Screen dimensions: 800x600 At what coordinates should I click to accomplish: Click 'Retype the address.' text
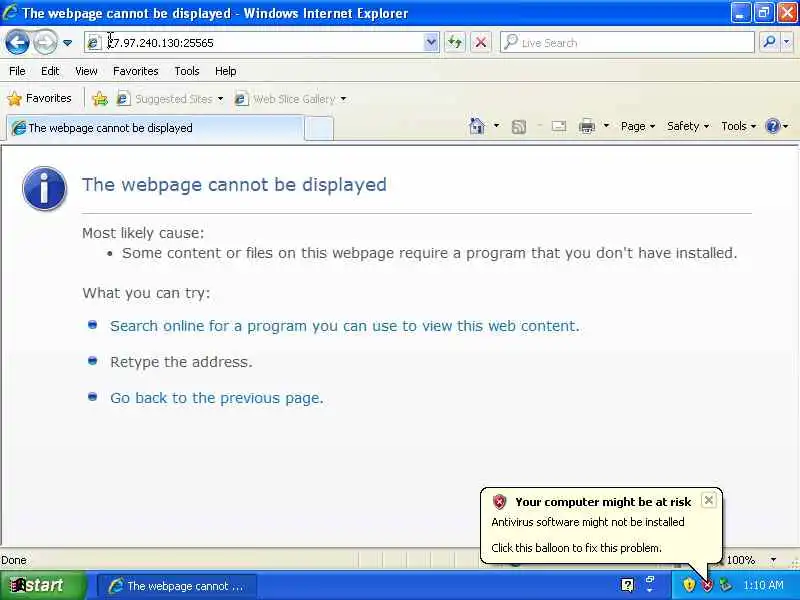181,362
